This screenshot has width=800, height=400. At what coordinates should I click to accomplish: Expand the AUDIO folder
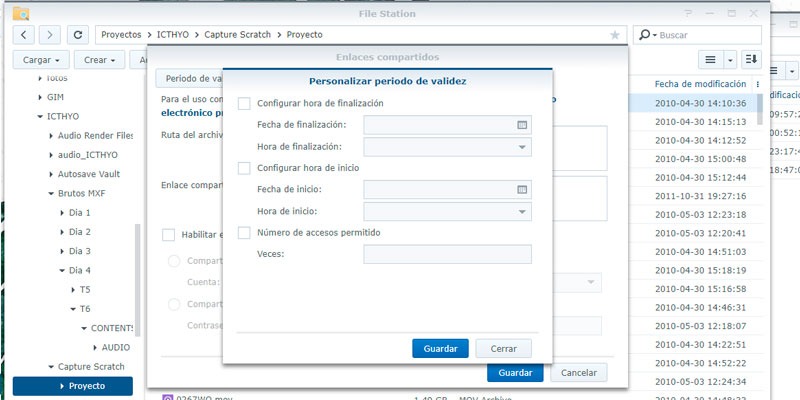(x=95, y=347)
